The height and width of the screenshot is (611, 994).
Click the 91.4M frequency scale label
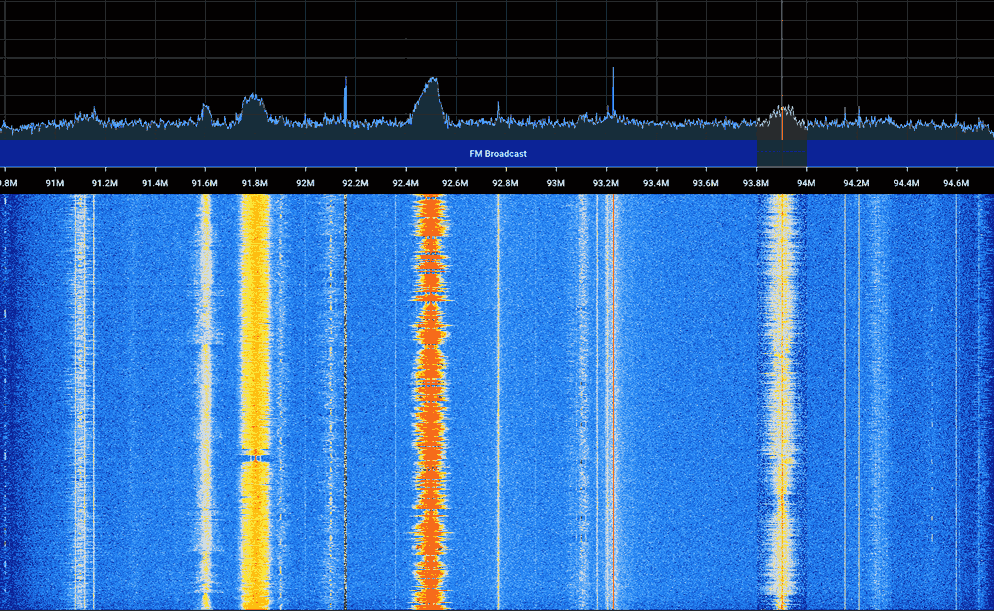[x=155, y=183]
